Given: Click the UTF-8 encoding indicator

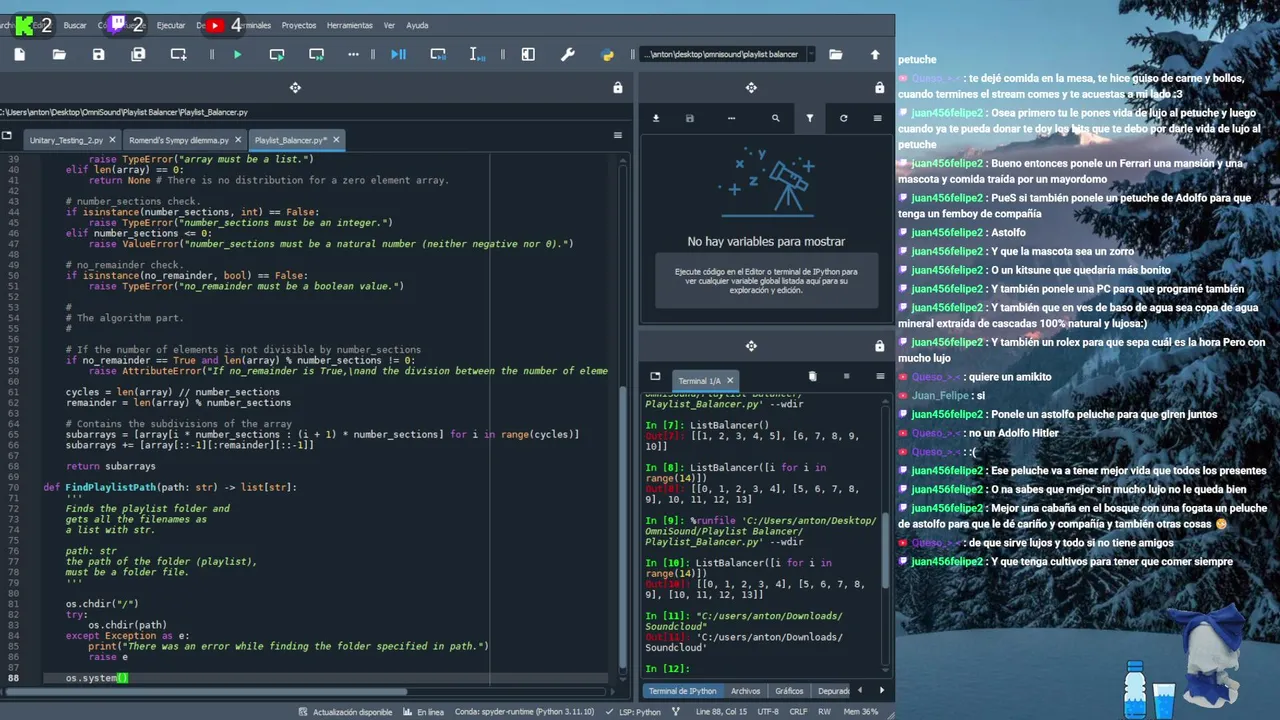Looking at the screenshot, I should [768, 712].
